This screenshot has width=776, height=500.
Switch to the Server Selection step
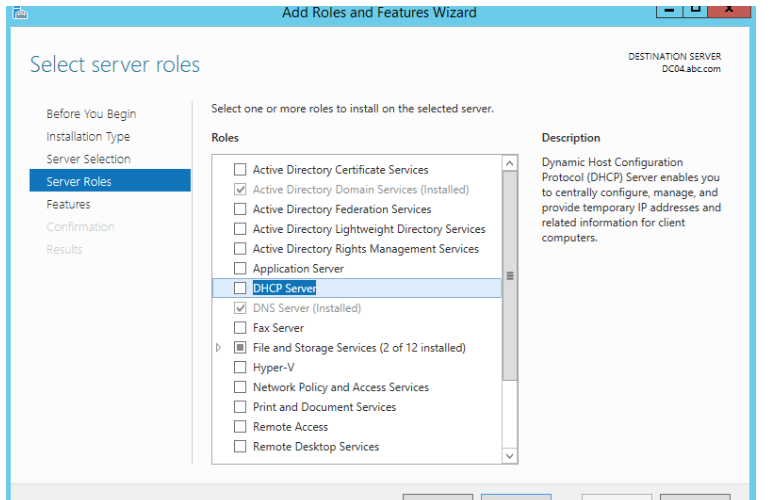pos(88,159)
